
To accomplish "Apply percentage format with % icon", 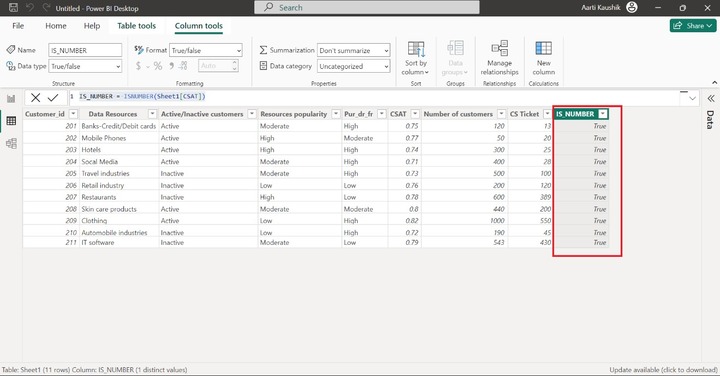I will 158,66.
